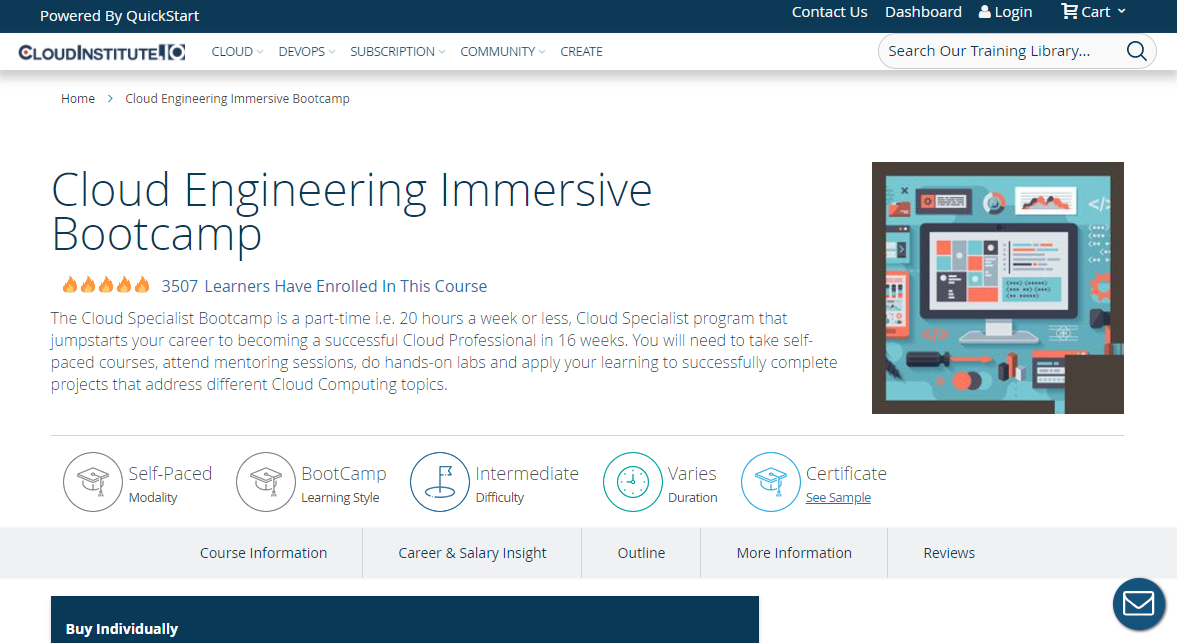
Task: Expand the Cloud dropdown menu
Action: [237, 52]
